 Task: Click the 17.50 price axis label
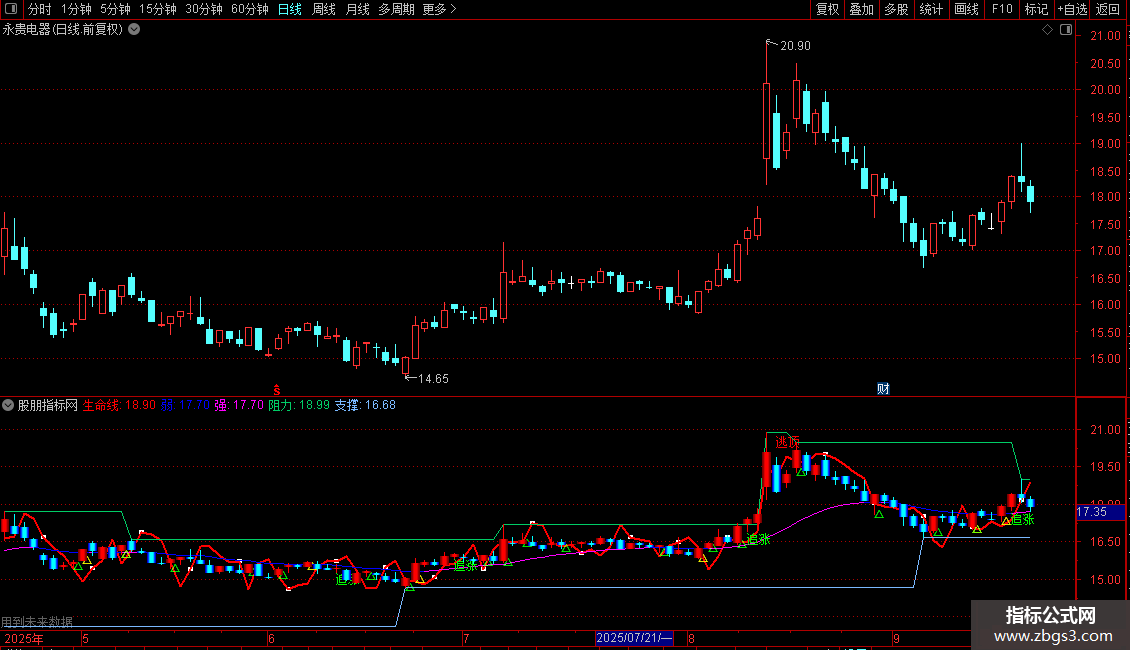click(1105, 225)
